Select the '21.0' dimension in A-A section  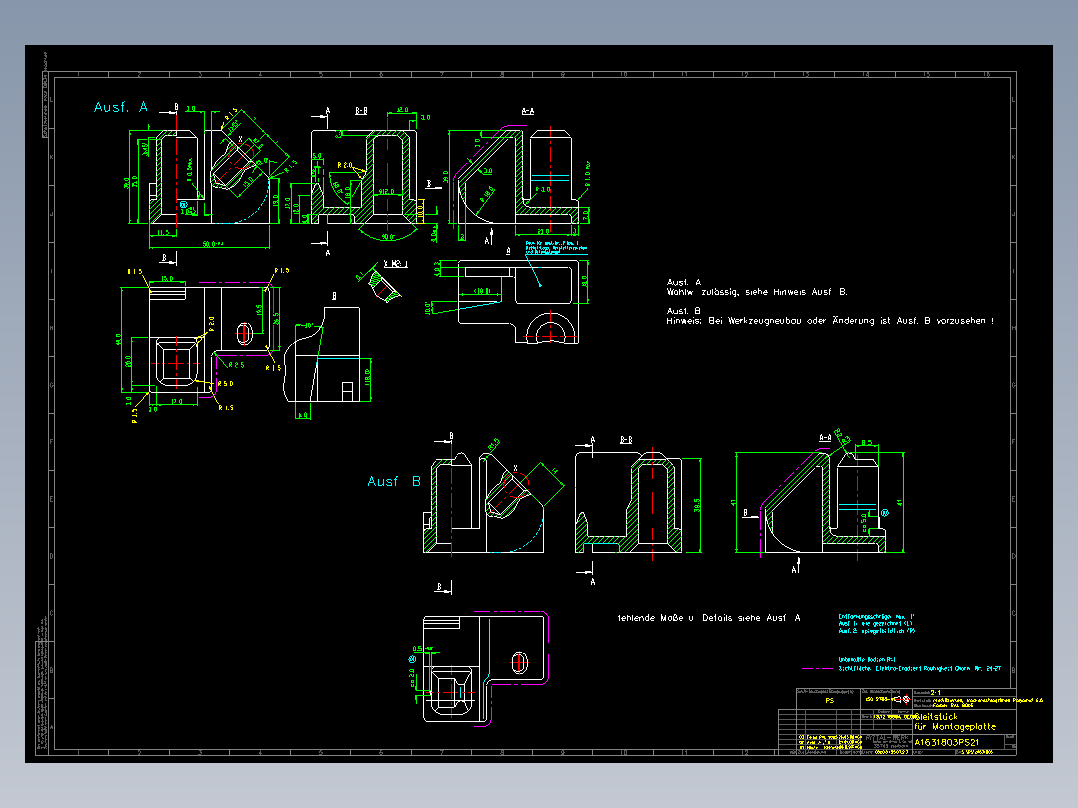point(543,232)
